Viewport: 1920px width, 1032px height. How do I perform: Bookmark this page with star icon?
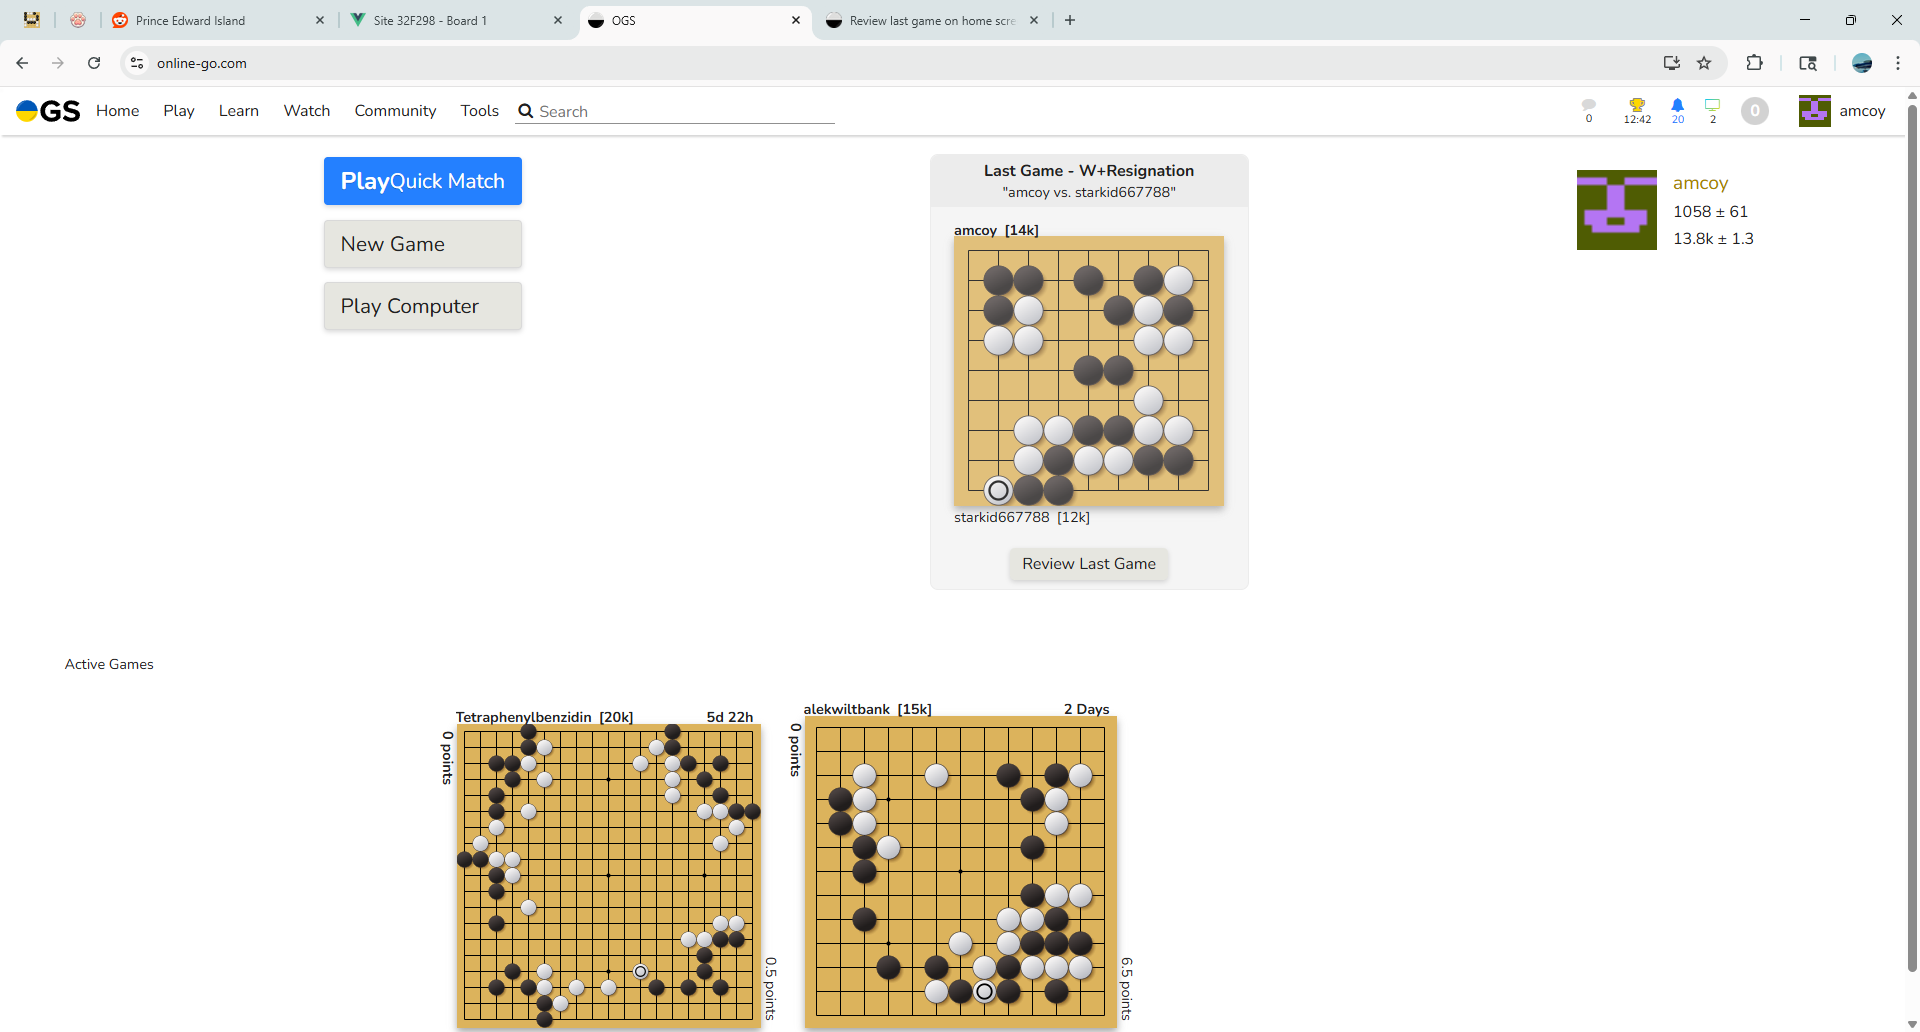click(1704, 63)
